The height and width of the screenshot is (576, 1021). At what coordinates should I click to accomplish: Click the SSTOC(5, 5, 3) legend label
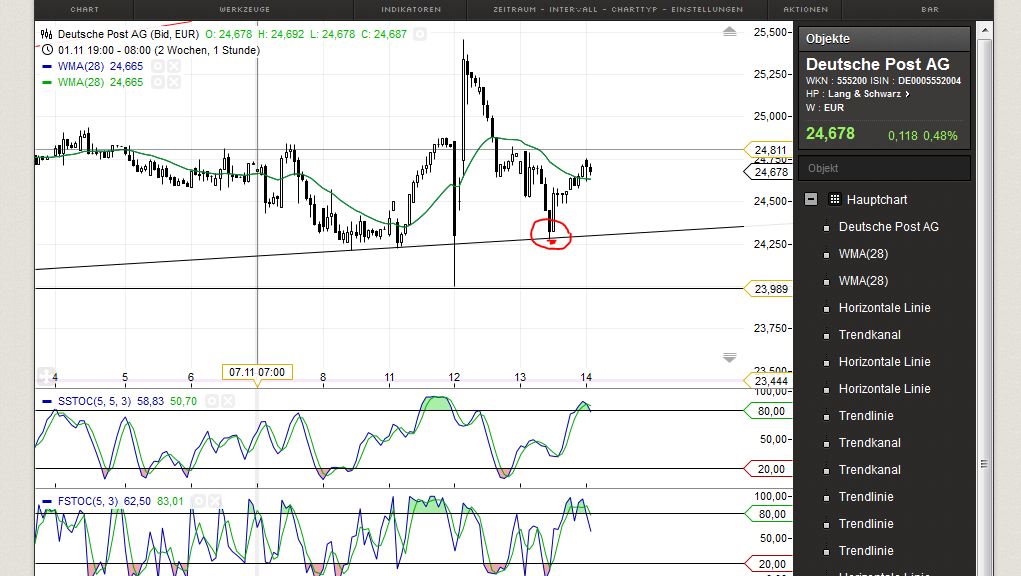click(94, 401)
